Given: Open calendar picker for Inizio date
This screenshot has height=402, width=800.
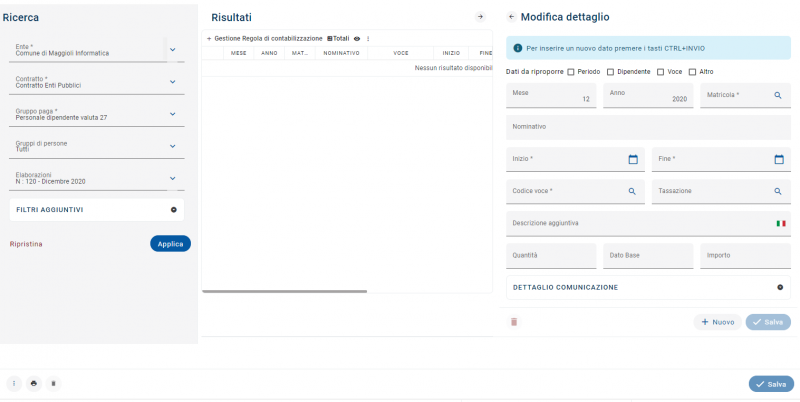Looking at the screenshot, I should 633,159.
